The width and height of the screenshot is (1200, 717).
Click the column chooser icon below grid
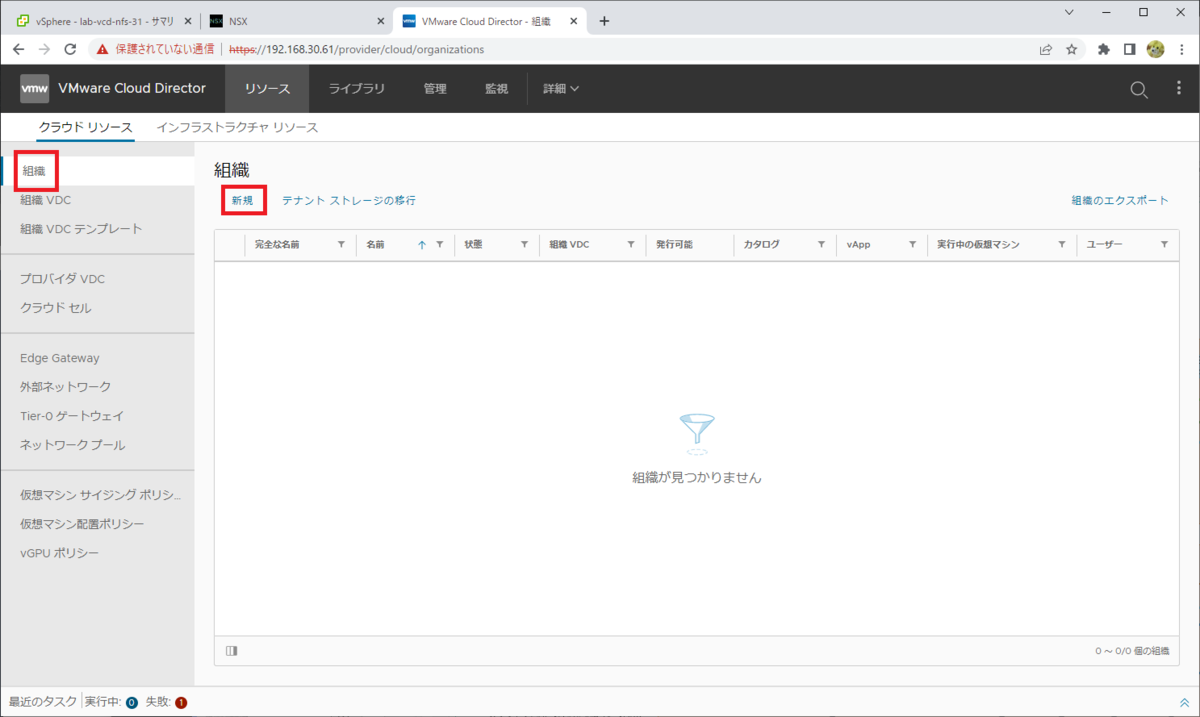(x=232, y=651)
